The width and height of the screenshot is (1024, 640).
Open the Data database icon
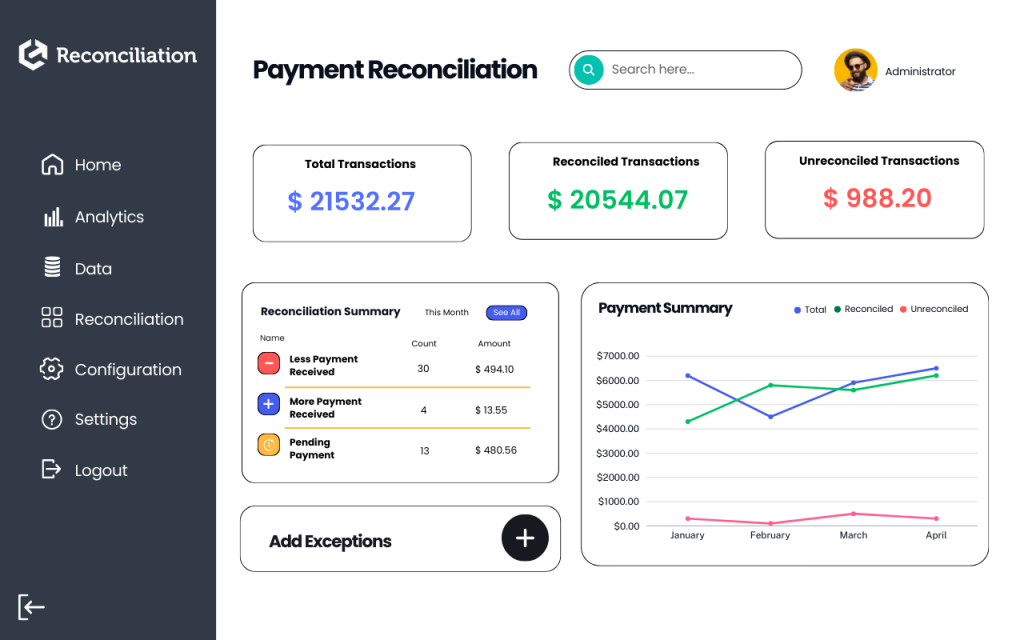pyautogui.click(x=51, y=267)
